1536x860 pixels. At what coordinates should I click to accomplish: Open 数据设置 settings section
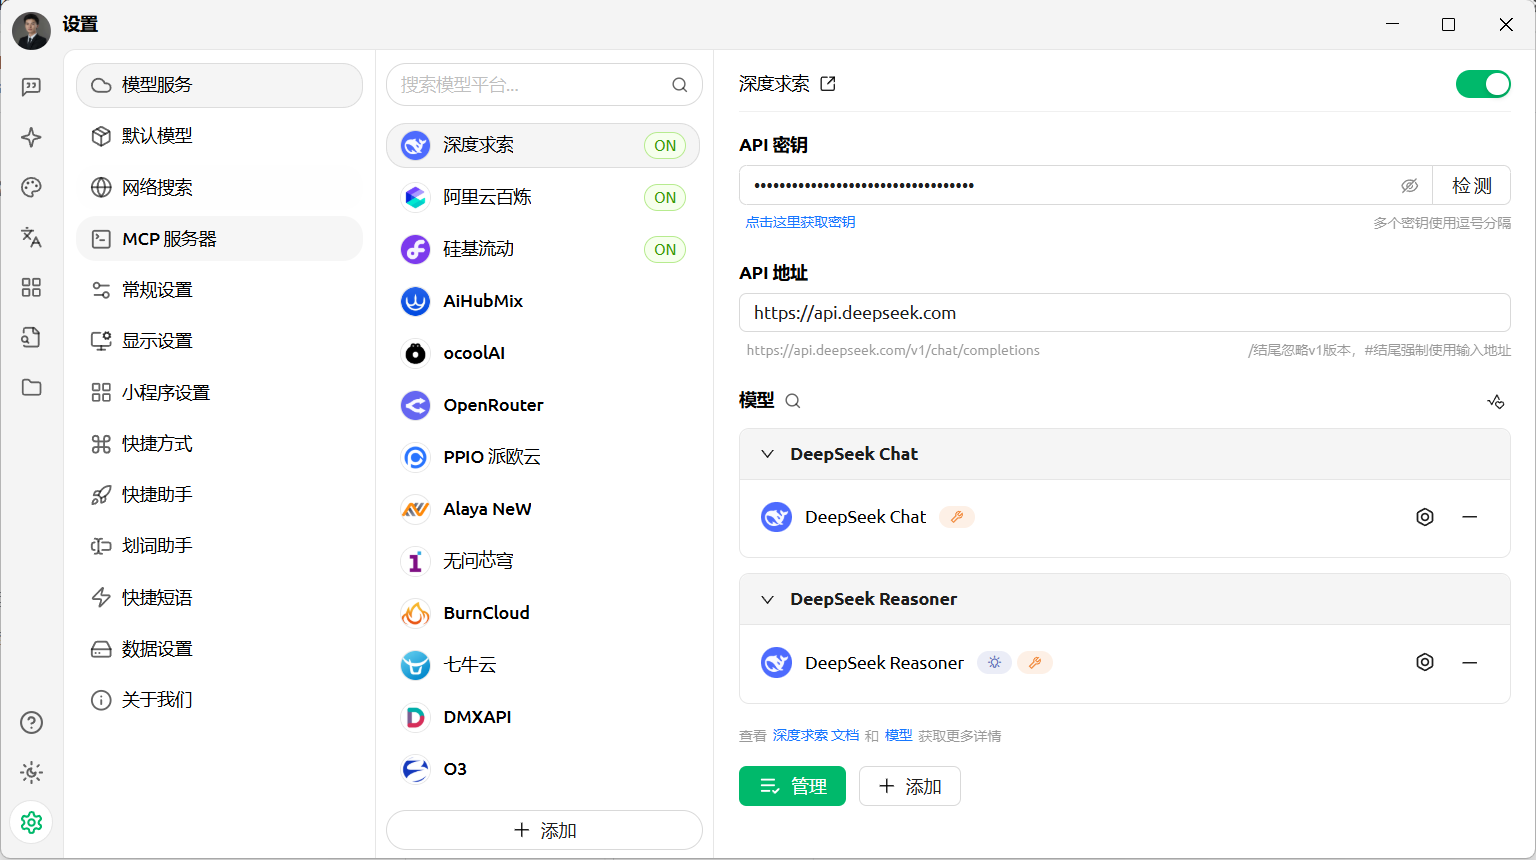pyautogui.click(x=219, y=649)
